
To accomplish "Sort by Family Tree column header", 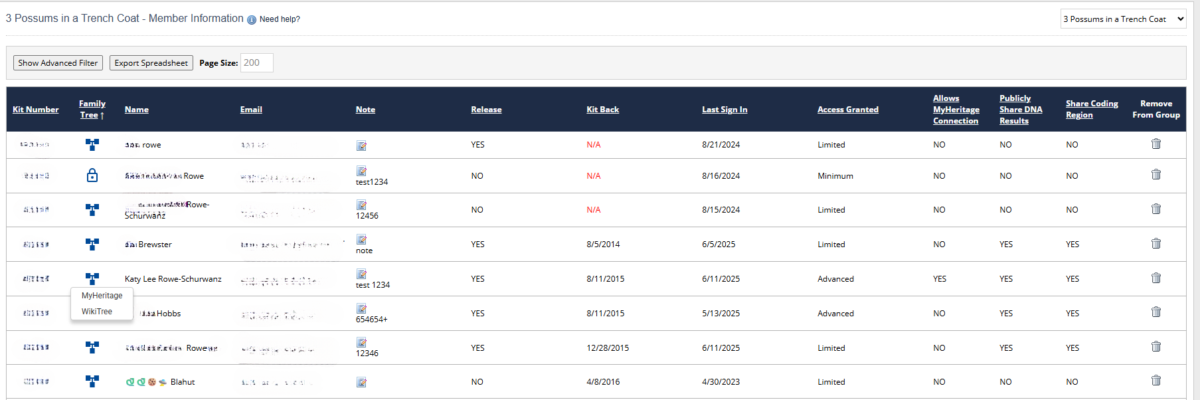I will 92,109.
